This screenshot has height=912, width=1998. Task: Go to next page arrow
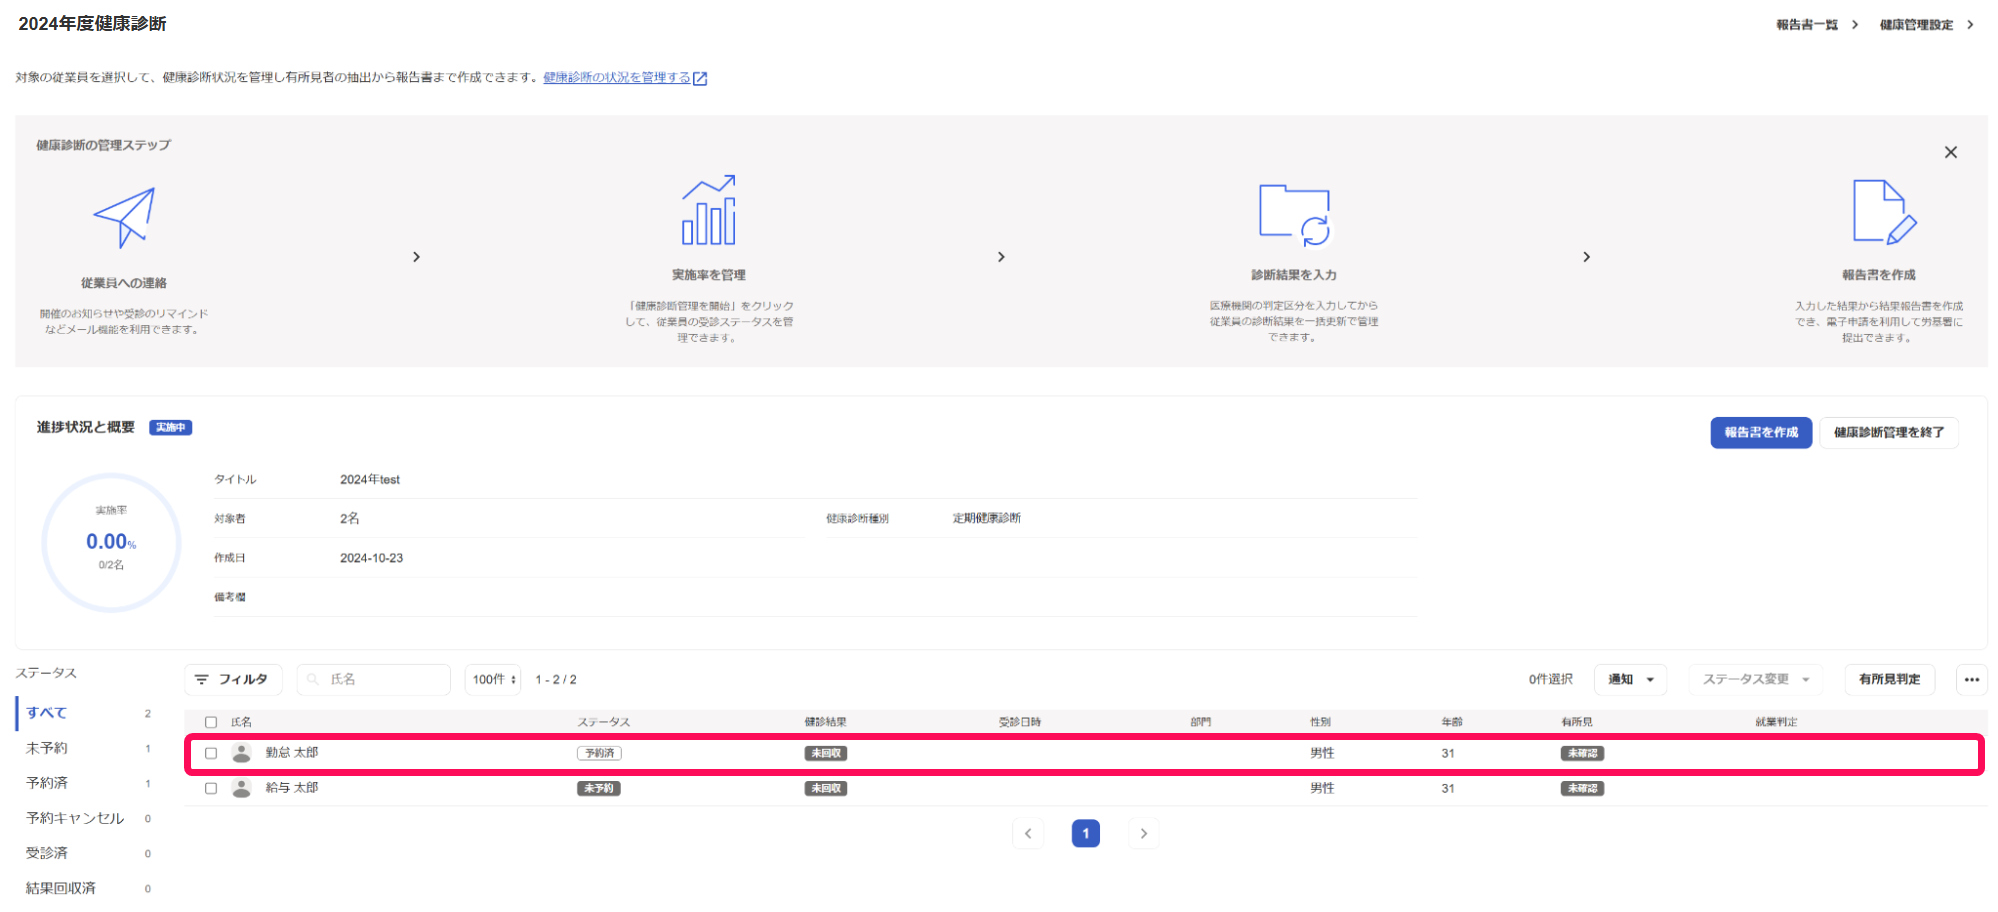click(1144, 833)
